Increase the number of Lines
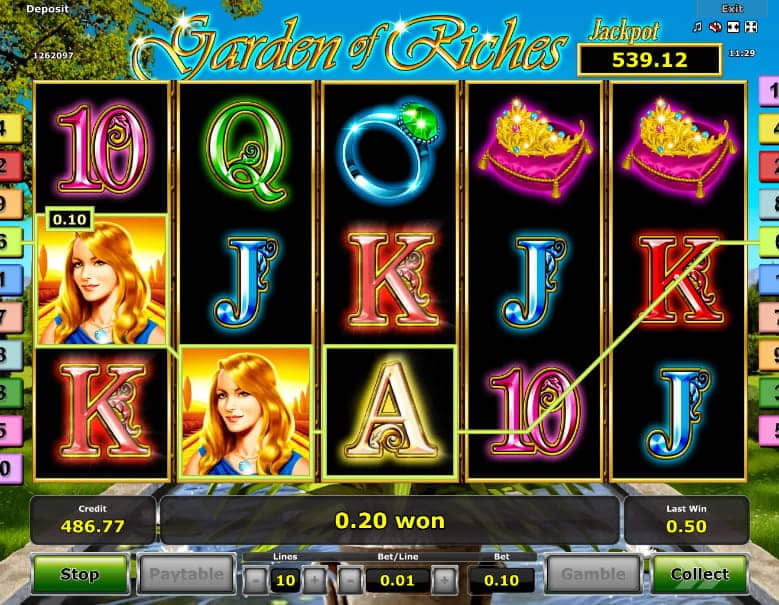The image size is (779, 605). 315,580
